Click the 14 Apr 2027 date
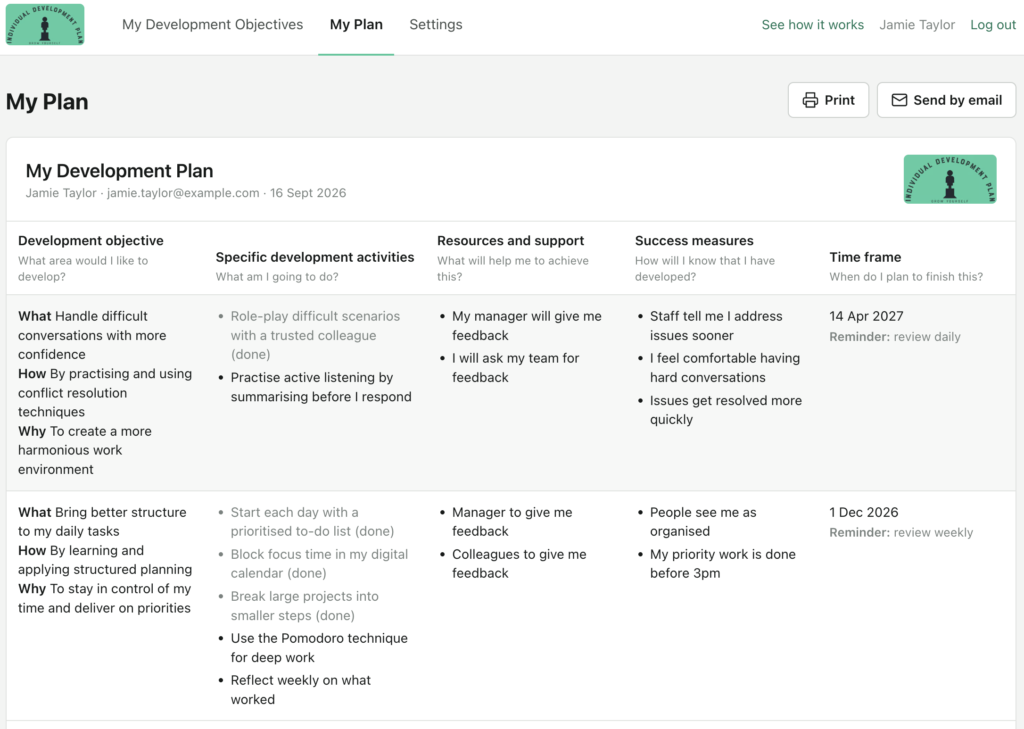Screen dimensions: 1024x729 click(x=866, y=316)
